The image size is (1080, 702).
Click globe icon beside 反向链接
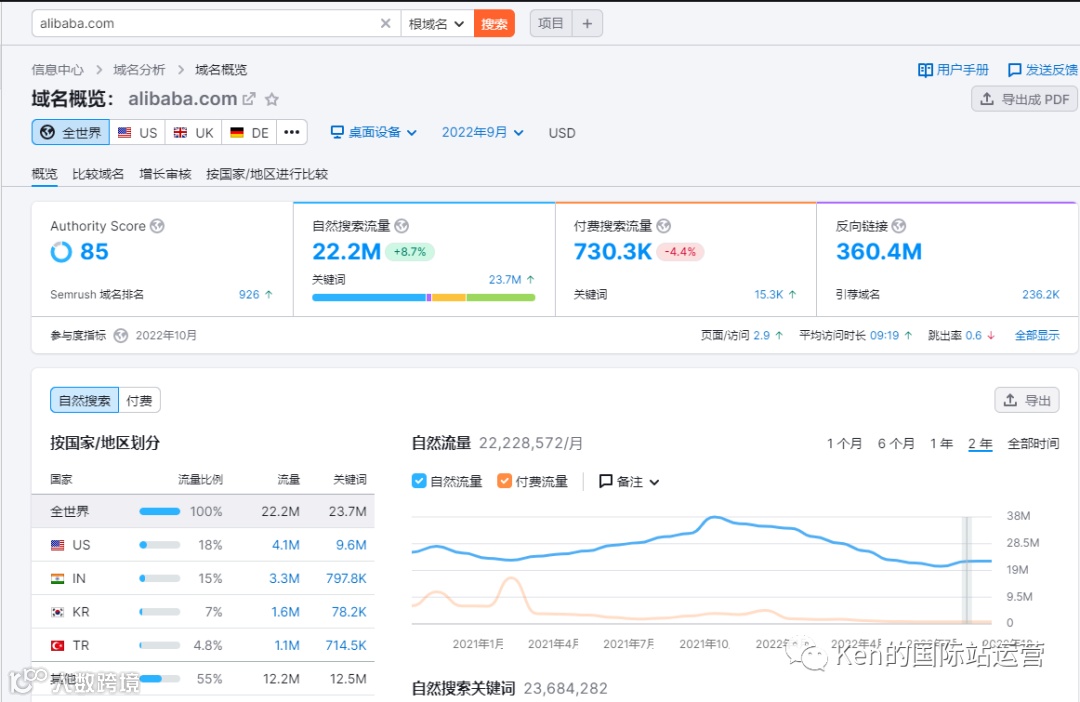point(899,226)
